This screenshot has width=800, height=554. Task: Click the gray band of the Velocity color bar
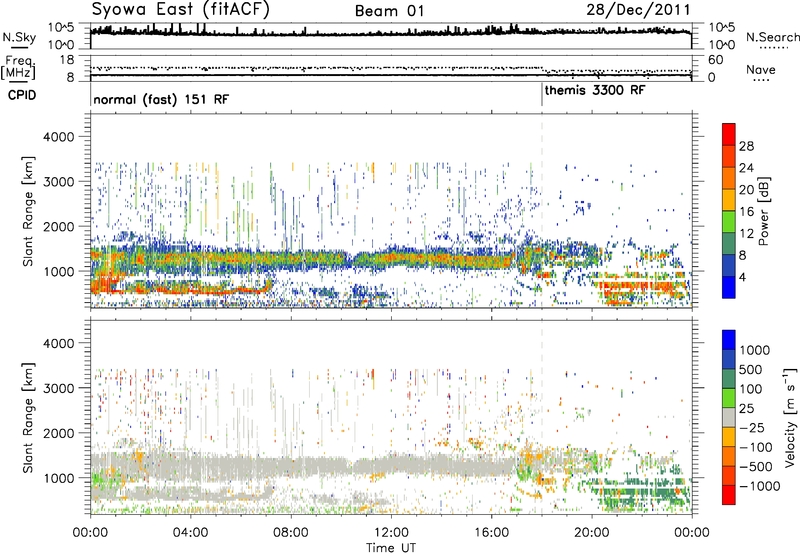[729, 418]
